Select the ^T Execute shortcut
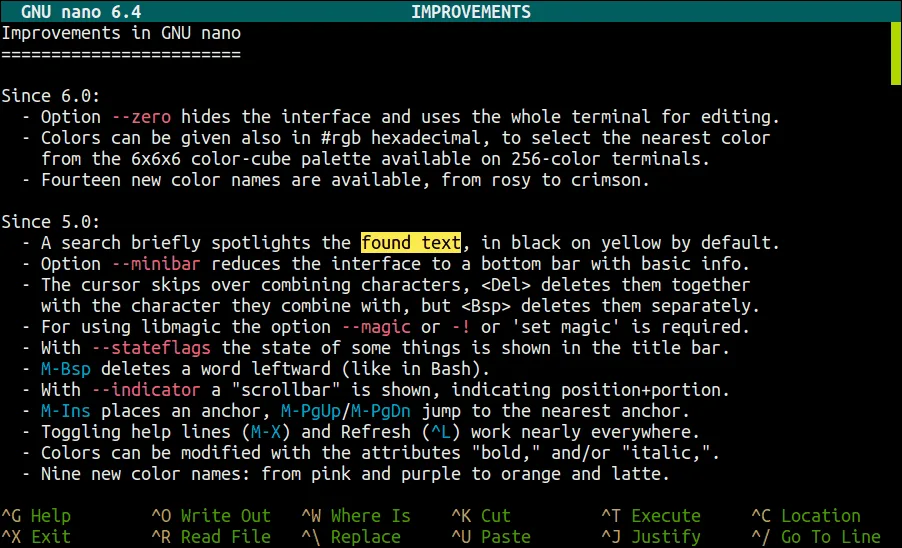 click(651, 516)
